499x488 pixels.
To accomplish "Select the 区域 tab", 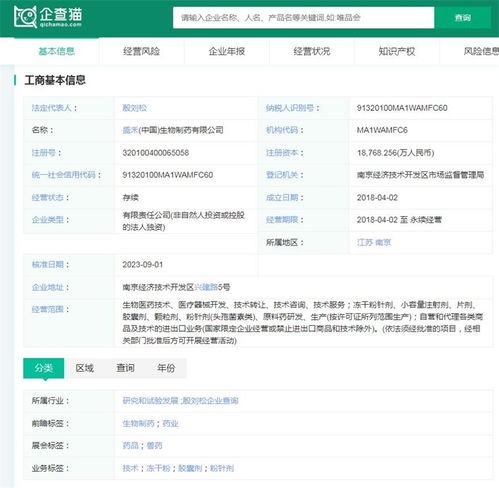I will (x=84, y=368).
